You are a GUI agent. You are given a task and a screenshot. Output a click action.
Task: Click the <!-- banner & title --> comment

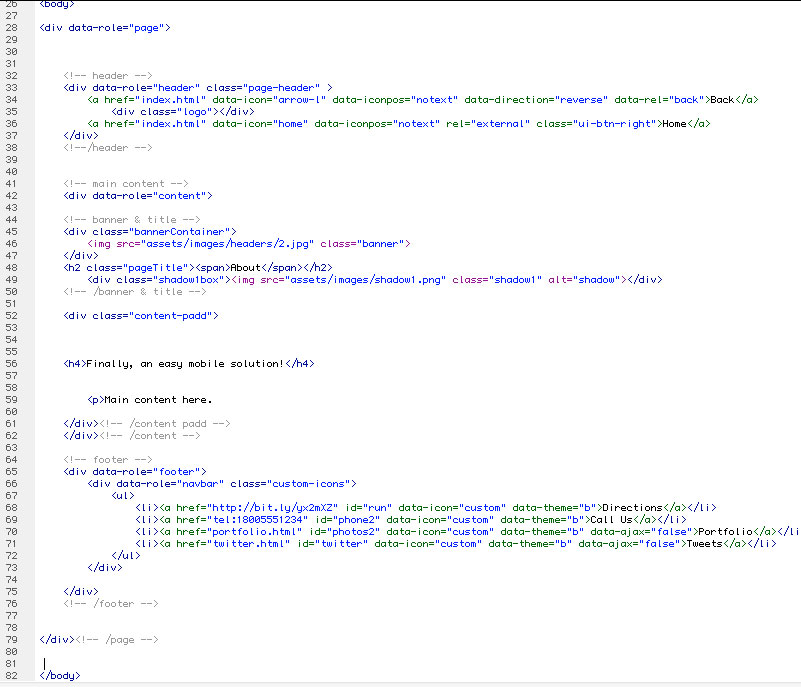[x=132, y=220]
